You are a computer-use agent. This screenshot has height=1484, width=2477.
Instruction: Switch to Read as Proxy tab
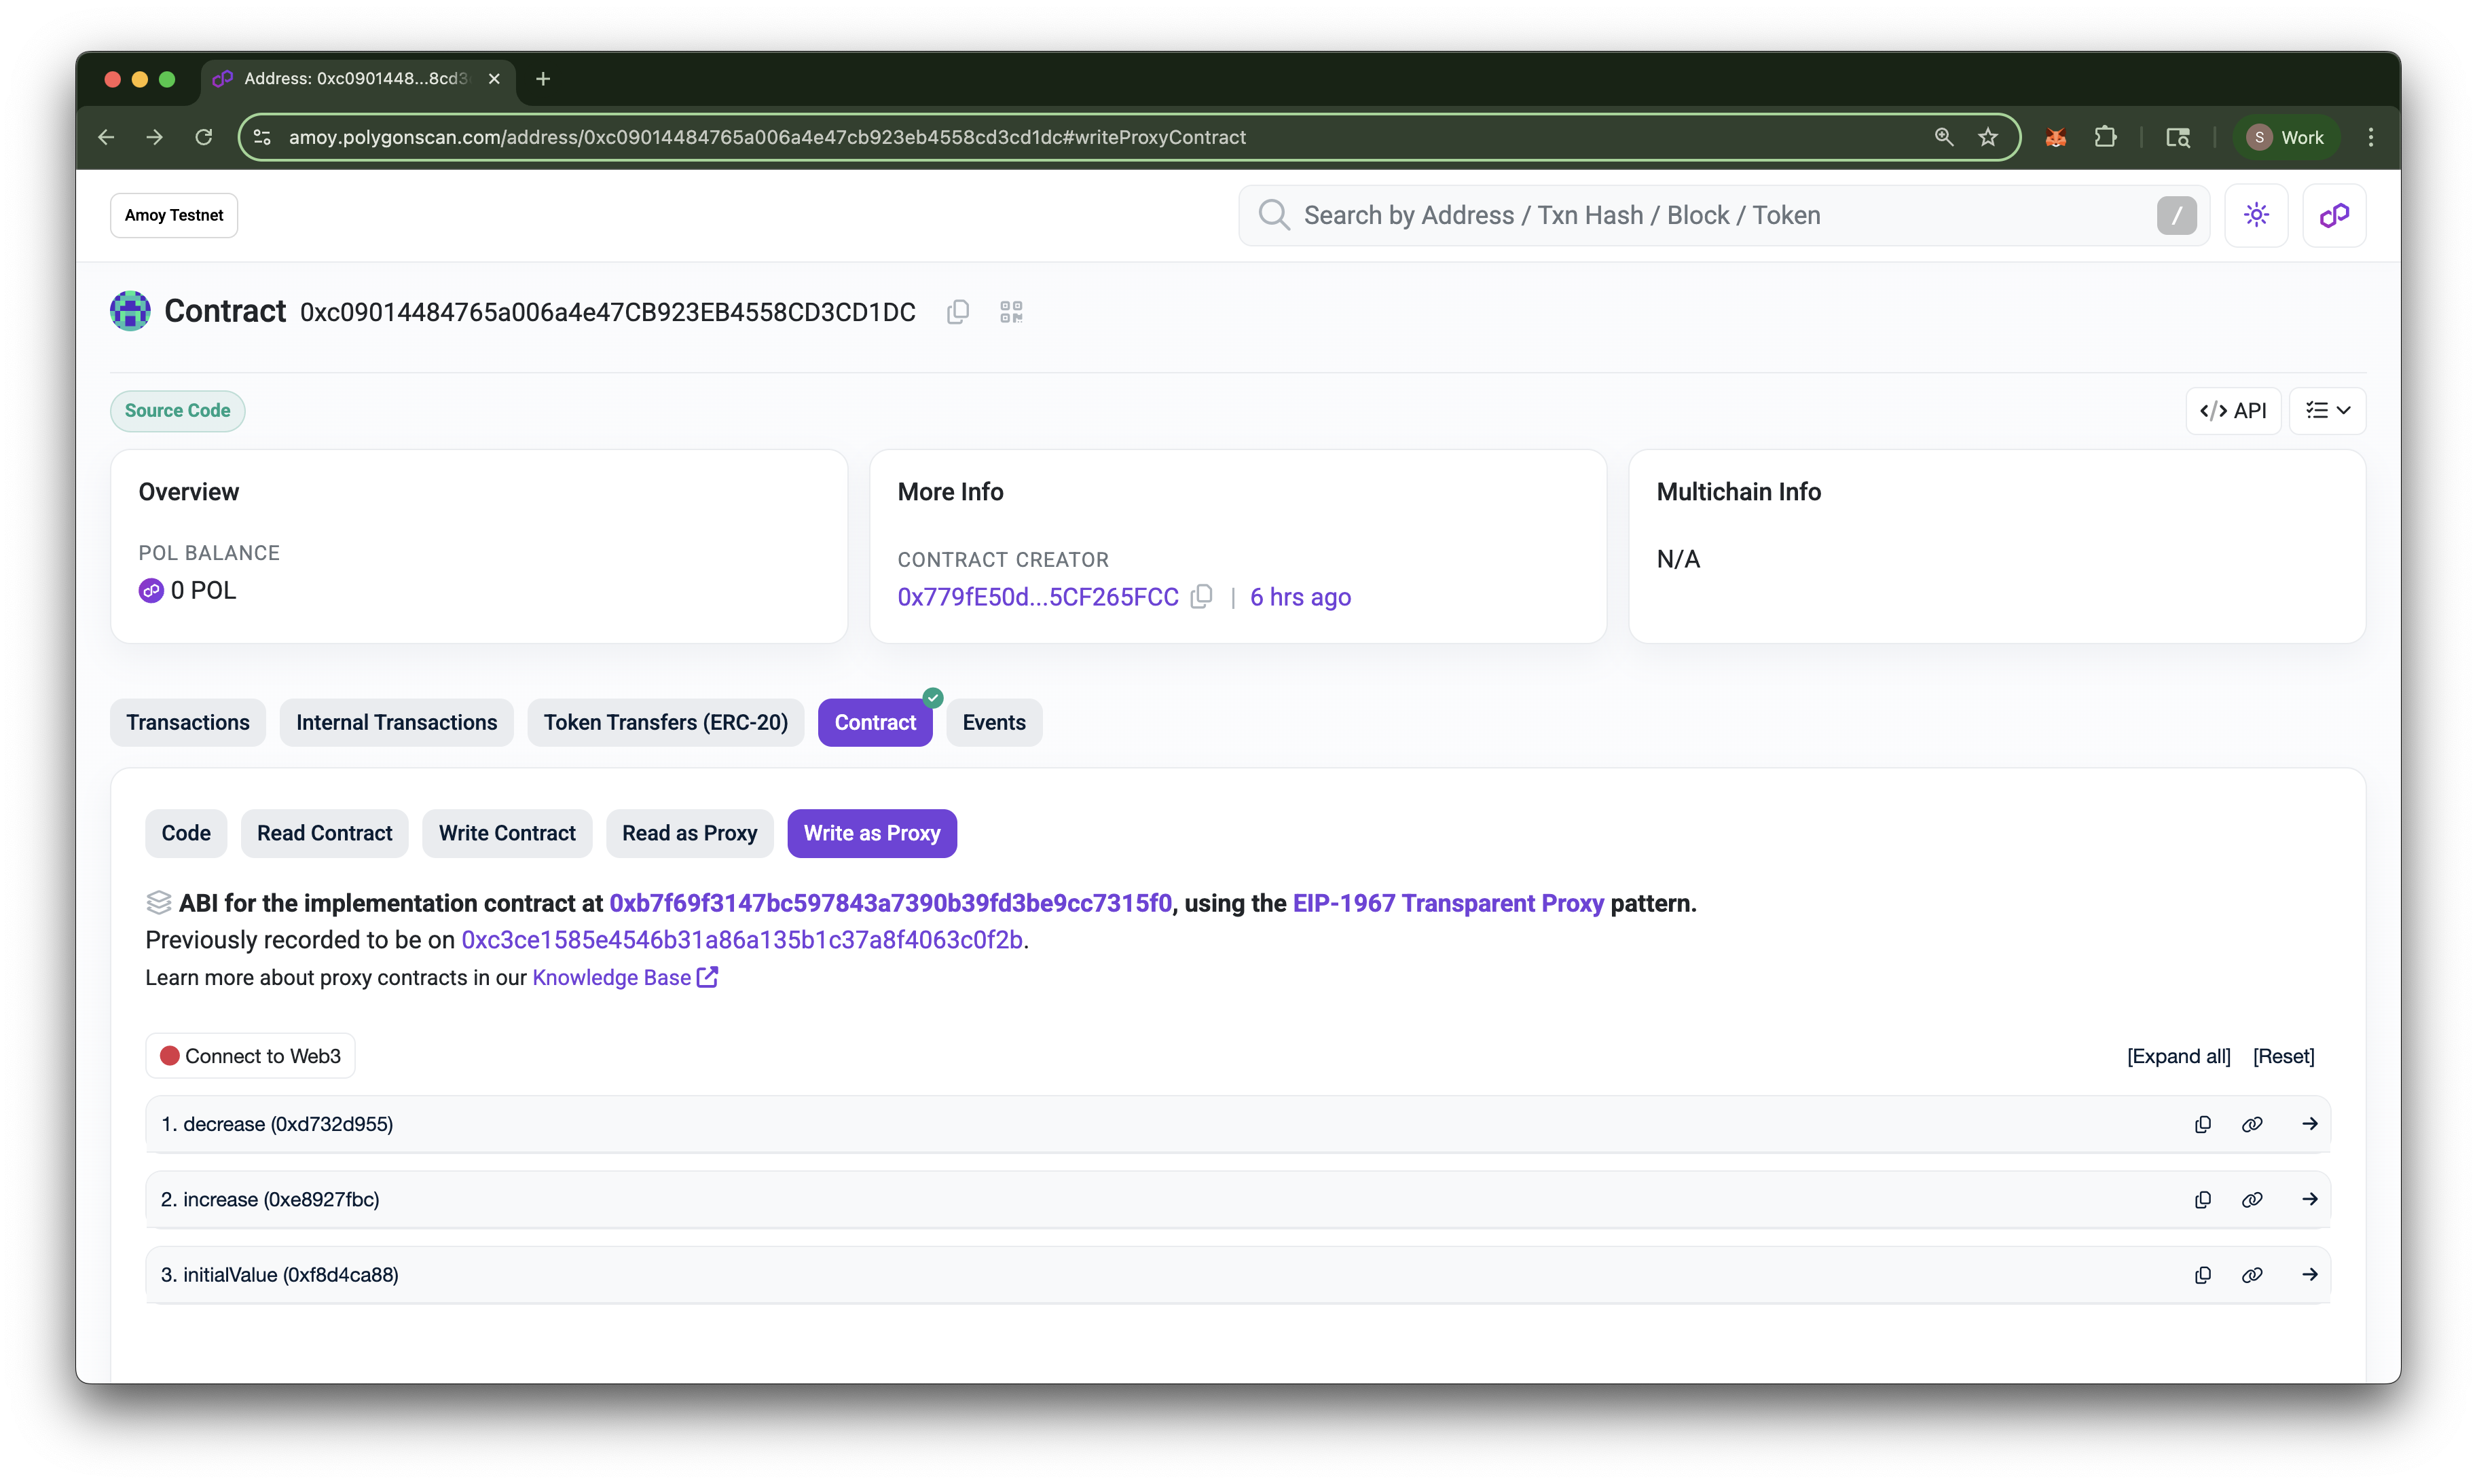(689, 833)
